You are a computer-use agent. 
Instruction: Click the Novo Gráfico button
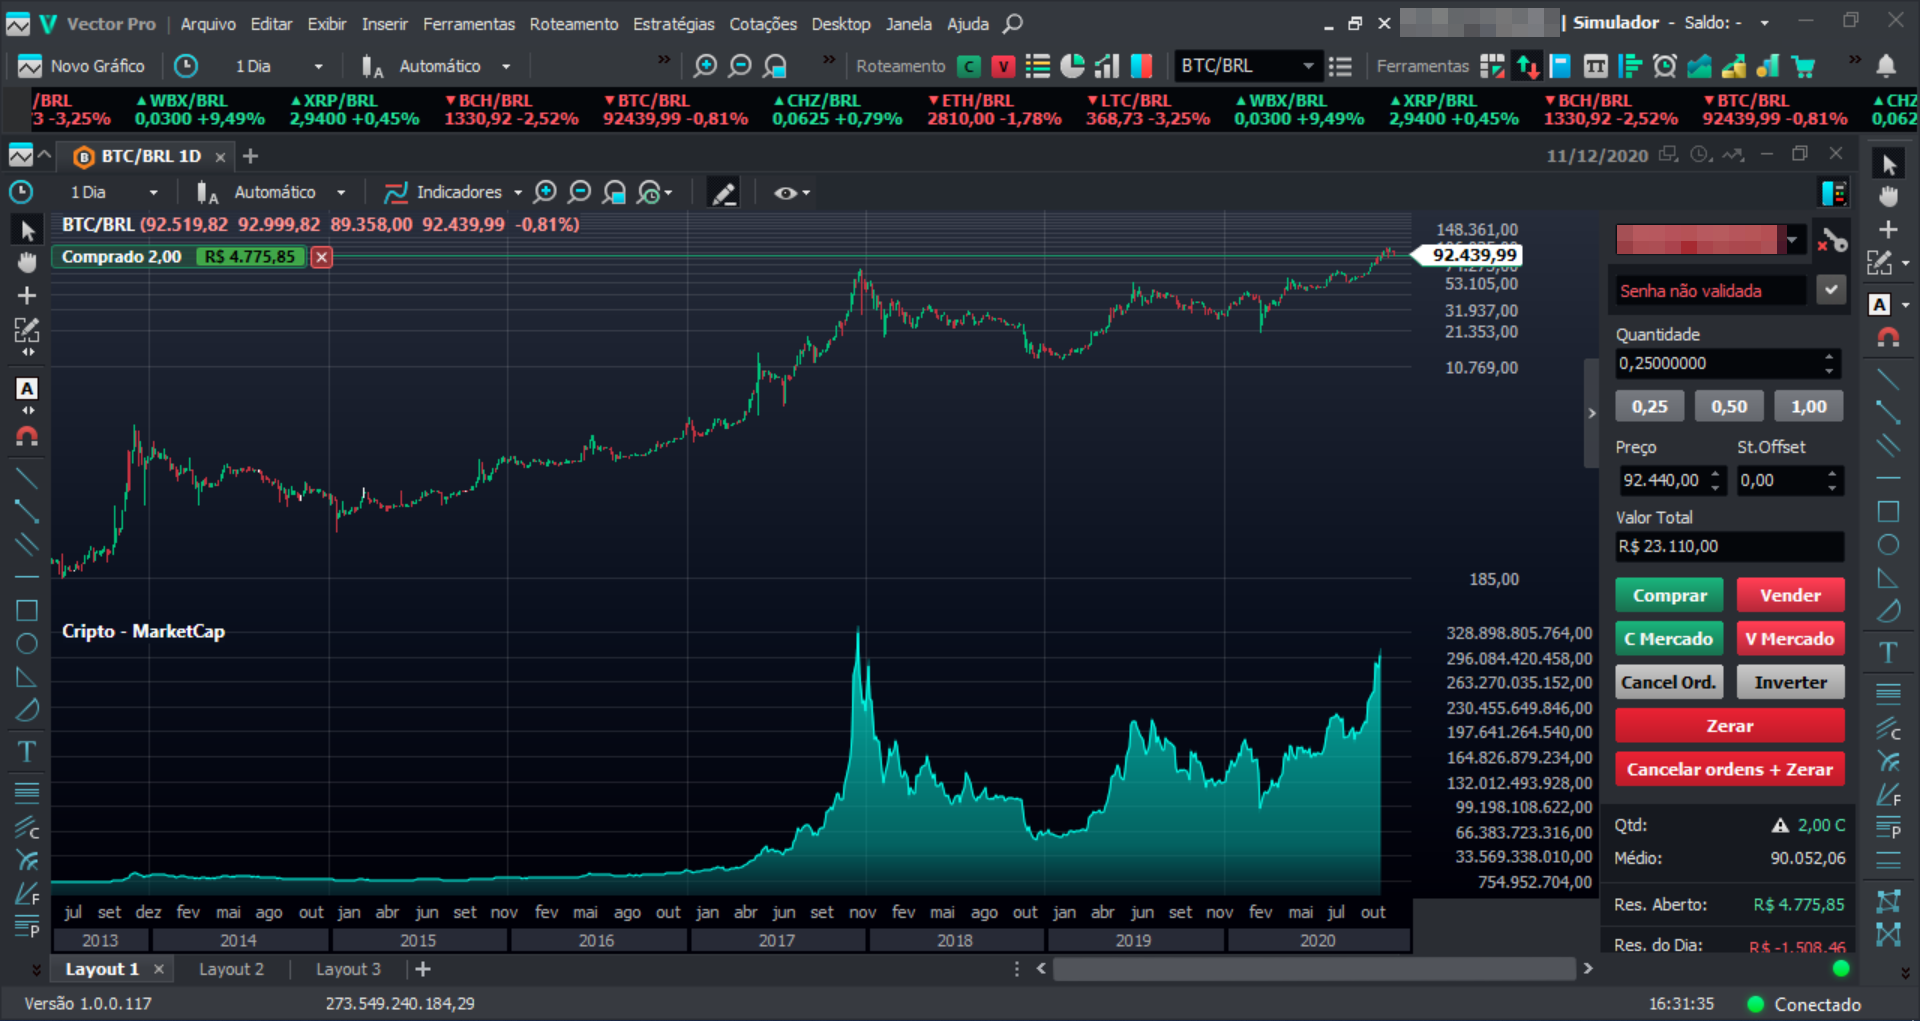point(81,66)
